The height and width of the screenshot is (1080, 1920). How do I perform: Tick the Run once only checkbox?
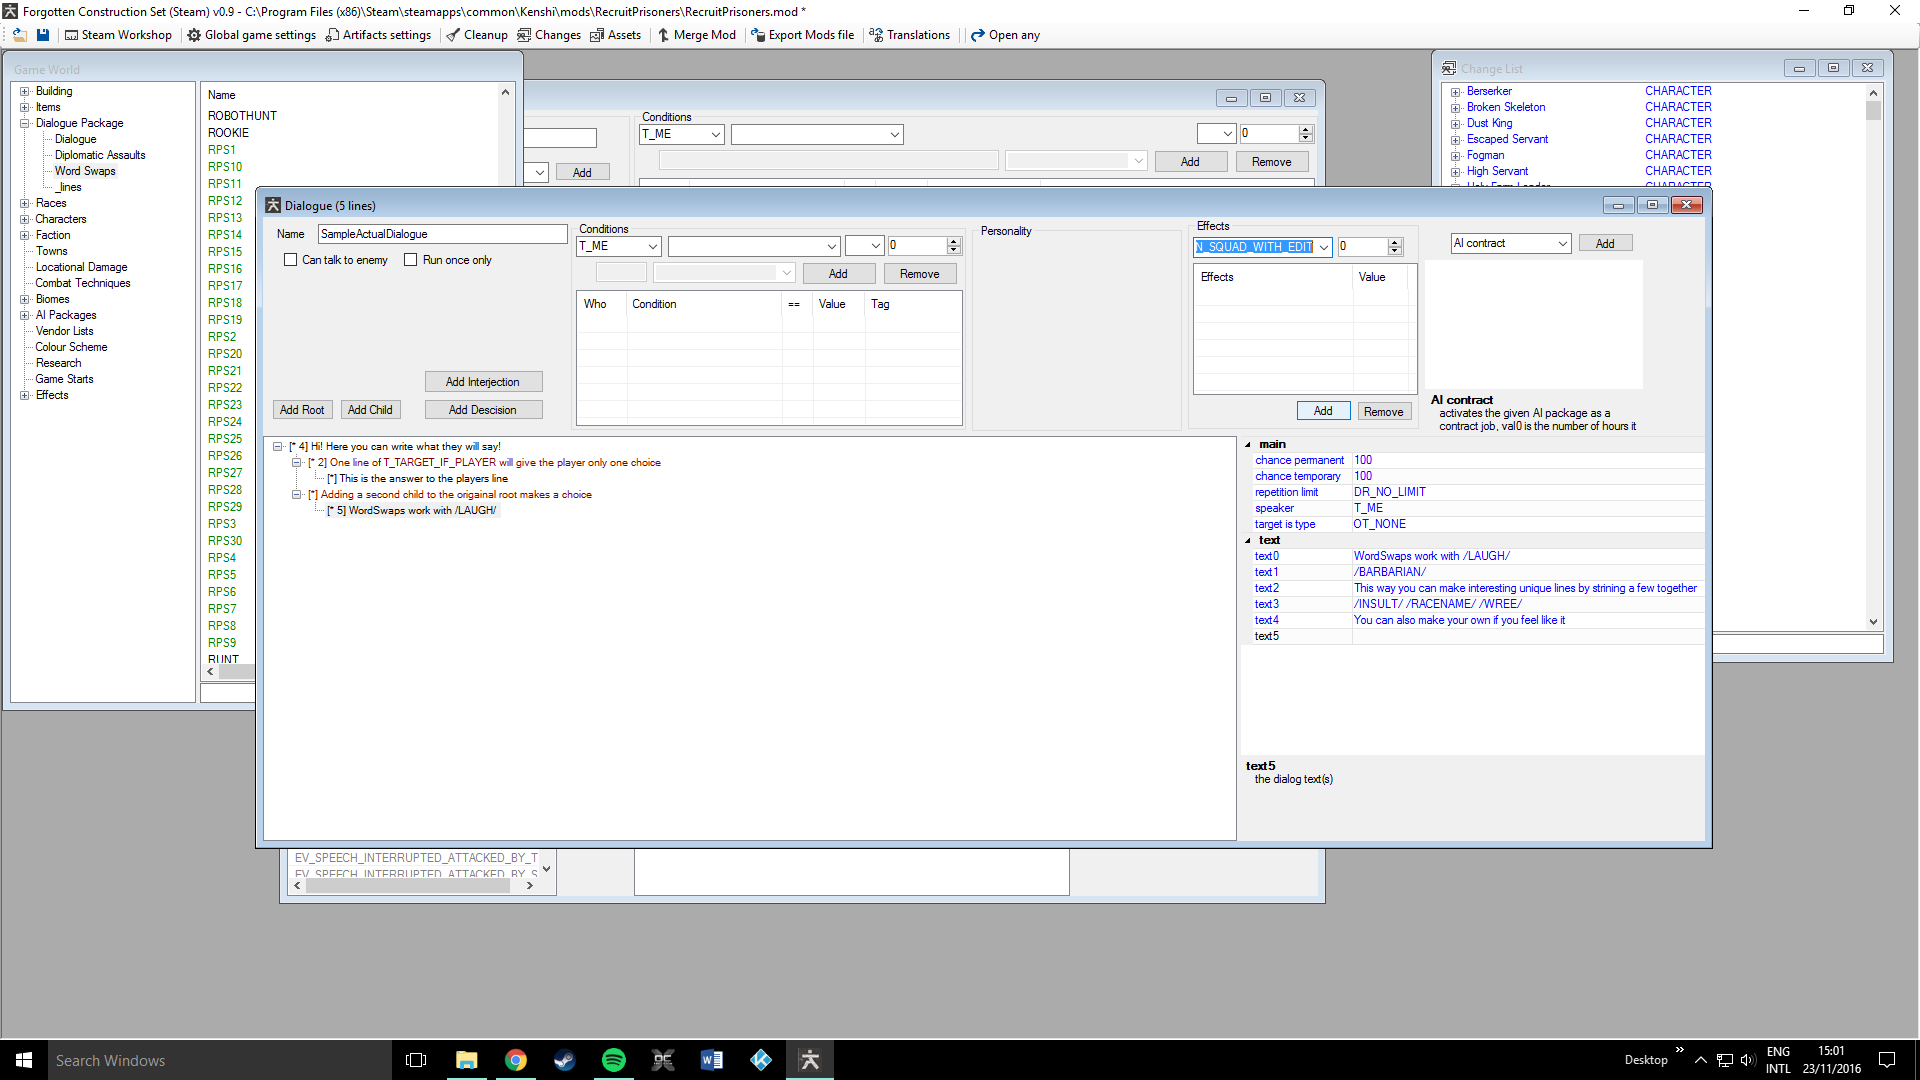tap(411, 260)
